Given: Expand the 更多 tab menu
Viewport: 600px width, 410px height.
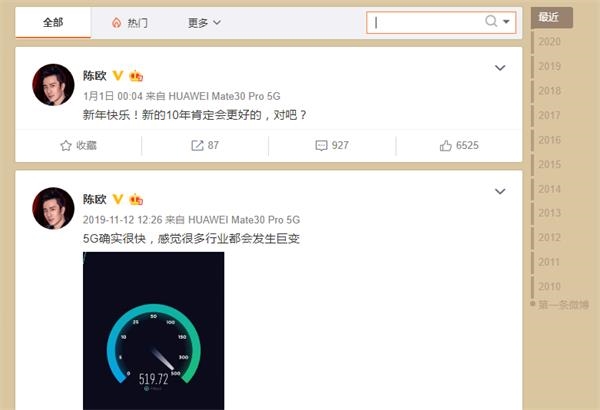Looking at the screenshot, I should [204, 23].
